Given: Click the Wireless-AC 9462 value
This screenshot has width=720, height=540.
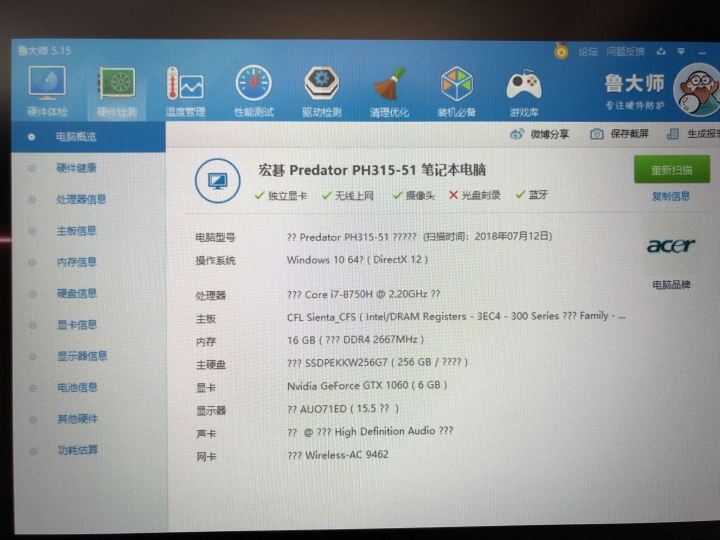Looking at the screenshot, I should pos(338,455).
